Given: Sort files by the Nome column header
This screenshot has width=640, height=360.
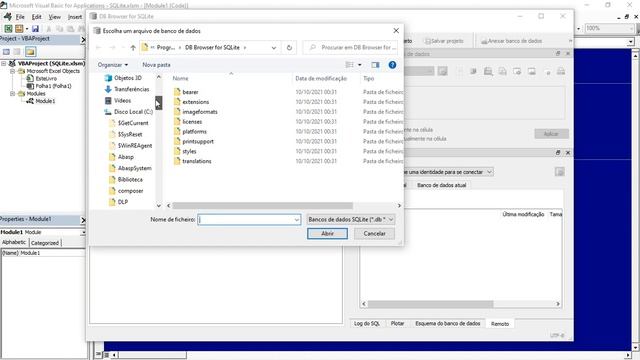Looking at the screenshot, I should point(180,78).
